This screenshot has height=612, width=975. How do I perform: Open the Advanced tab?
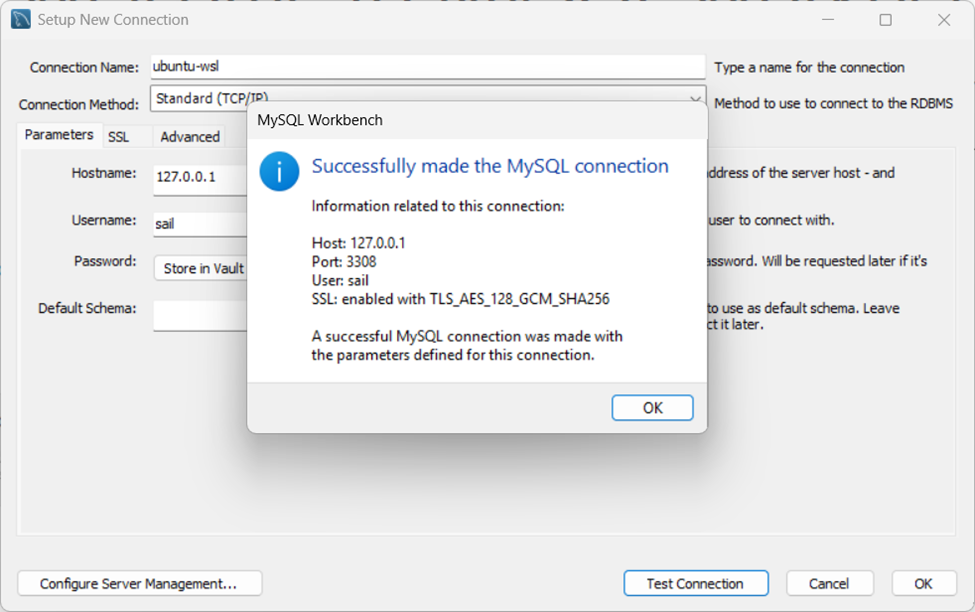click(189, 136)
